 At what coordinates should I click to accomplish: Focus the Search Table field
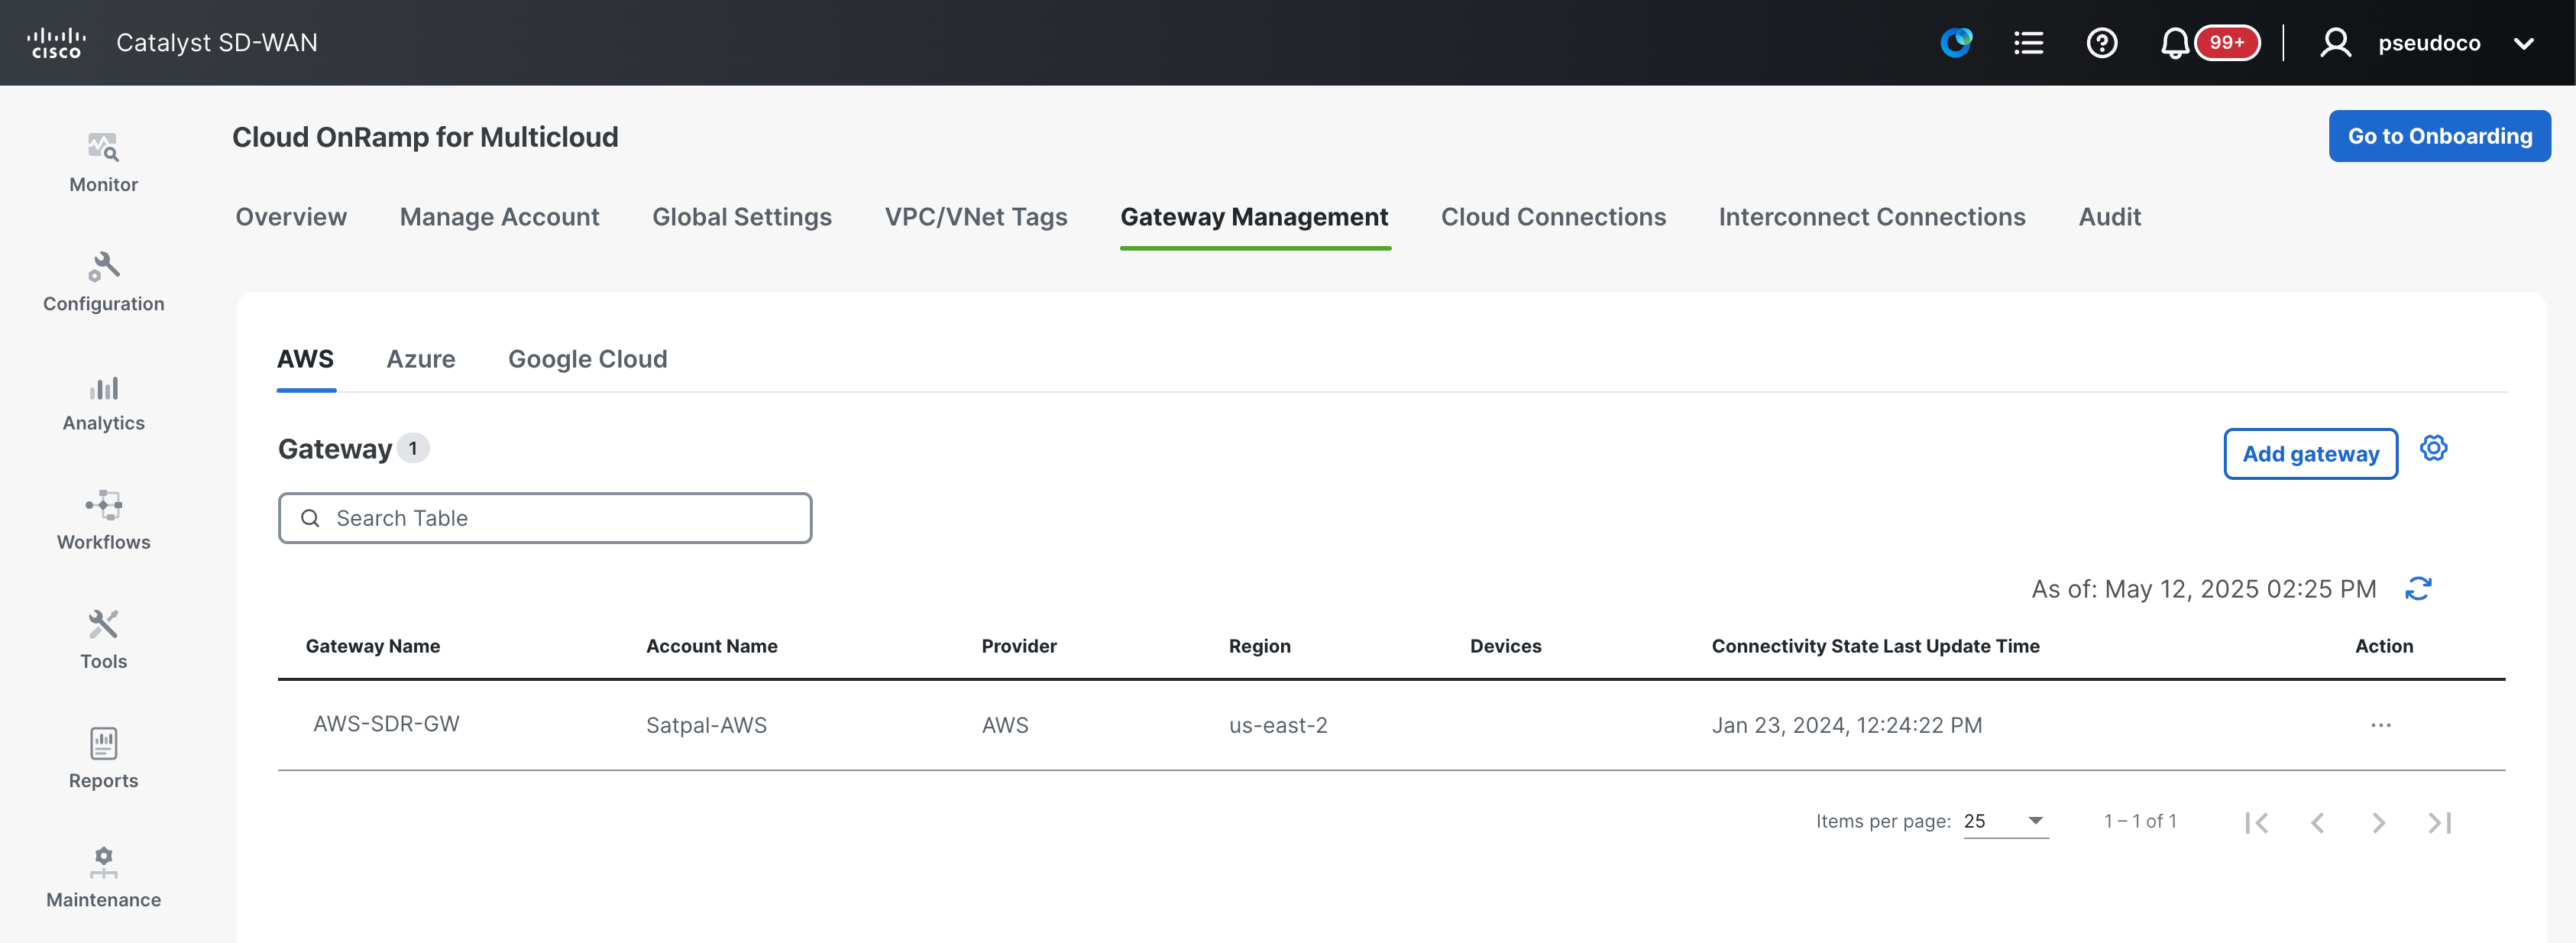(545, 518)
